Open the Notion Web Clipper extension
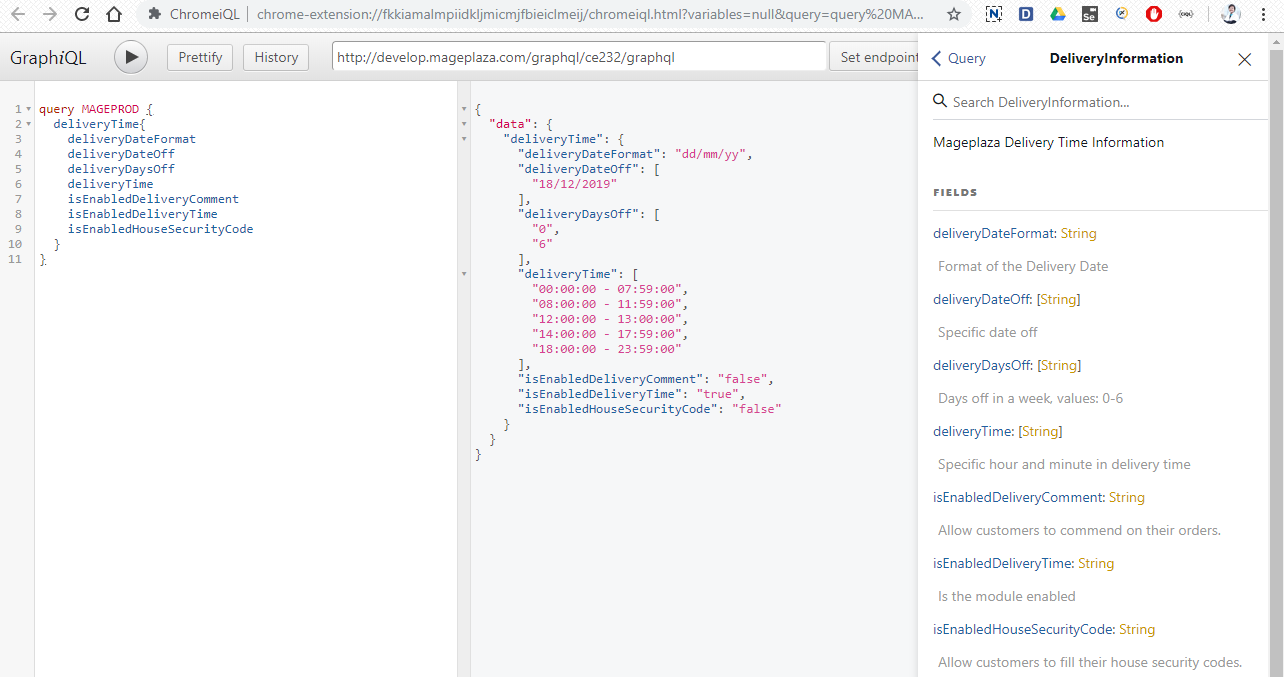 point(994,15)
